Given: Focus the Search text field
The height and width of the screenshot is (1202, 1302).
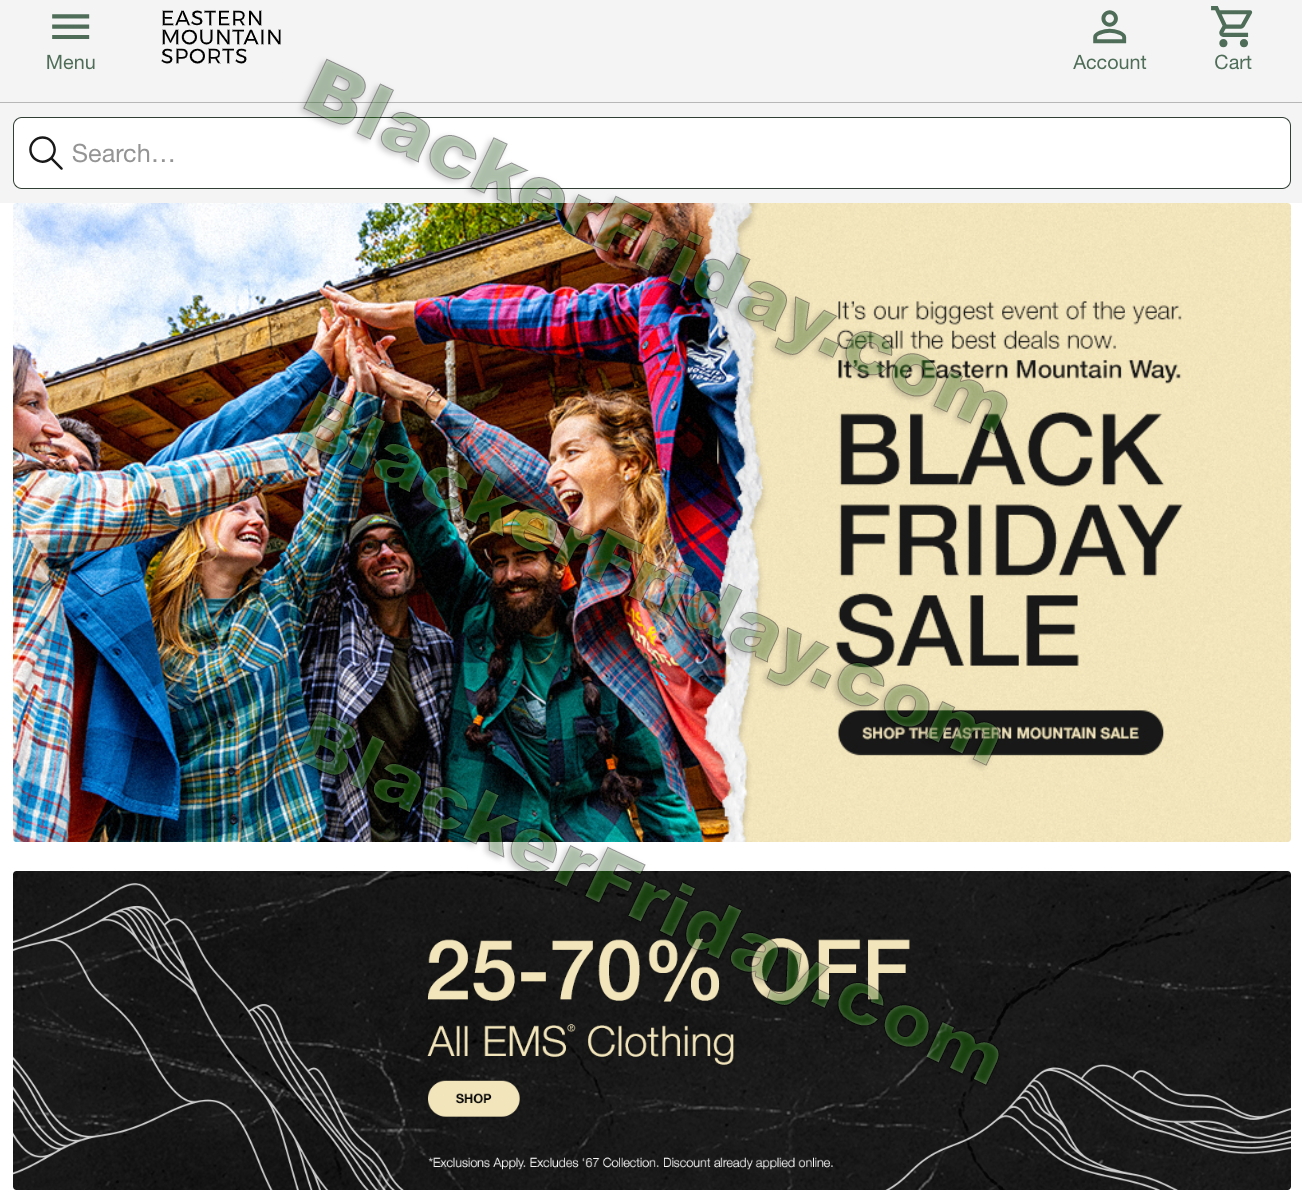Looking at the screenshot, I should point(651,153).
